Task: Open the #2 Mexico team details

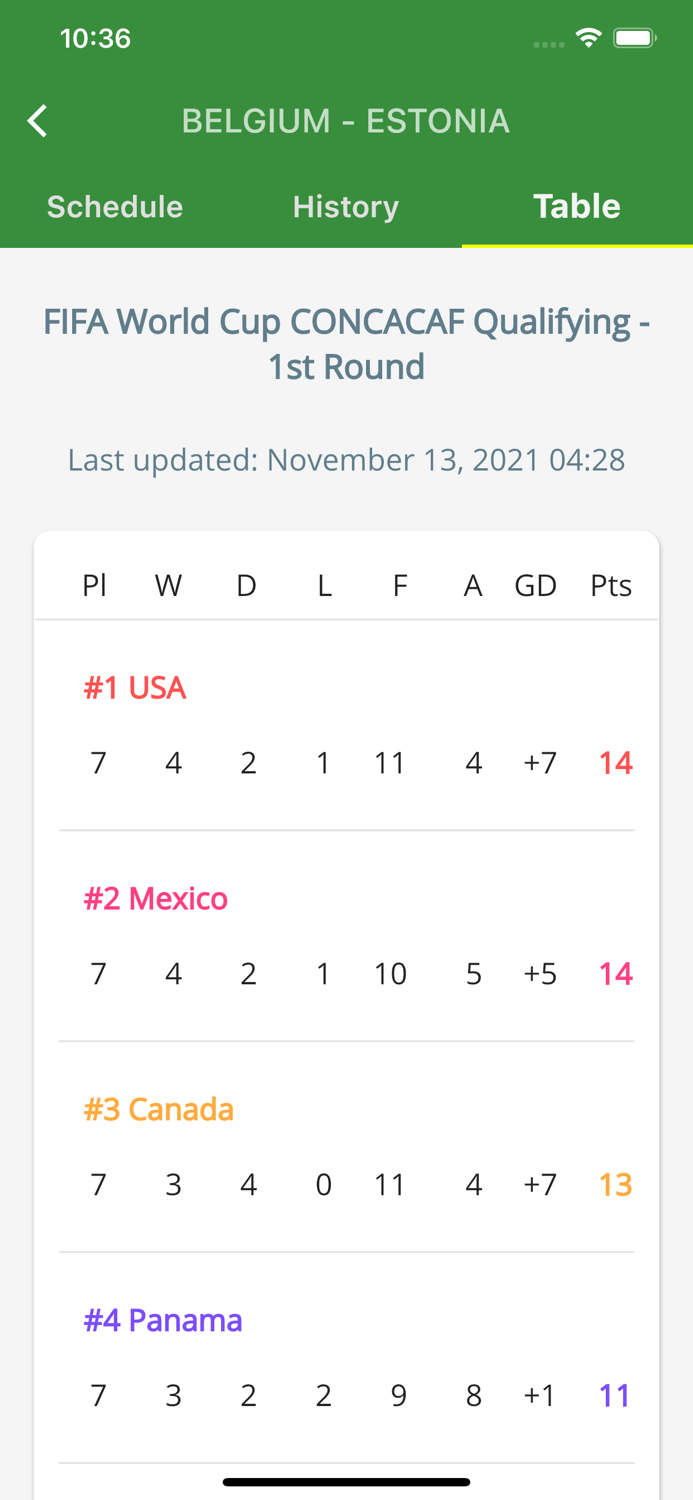Action: pos(156,899)
